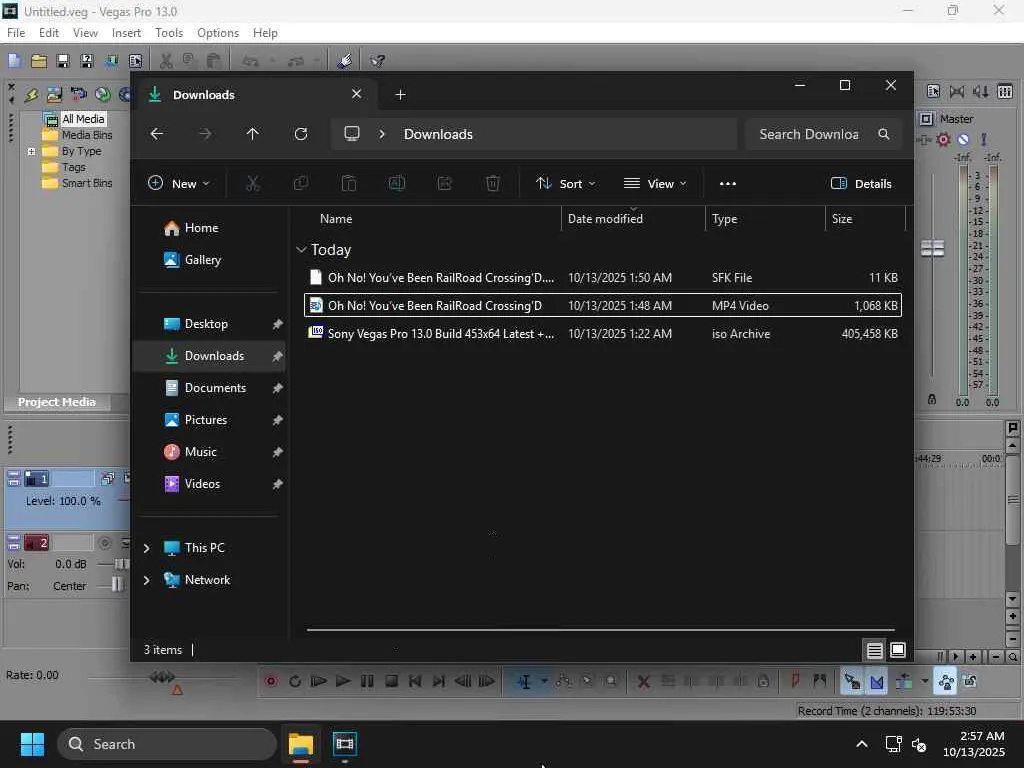Open the Tools menu in Vegas Pro

169,33
